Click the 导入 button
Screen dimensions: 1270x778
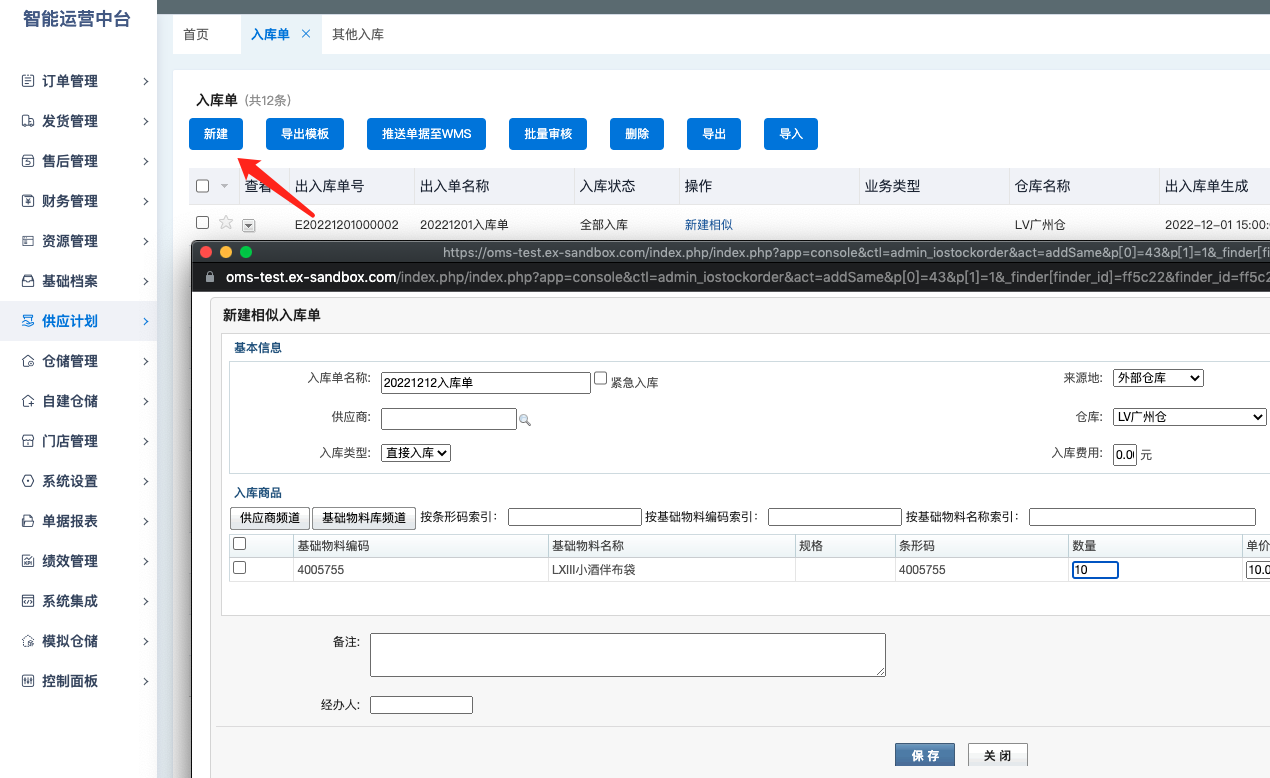coord(791,134)
